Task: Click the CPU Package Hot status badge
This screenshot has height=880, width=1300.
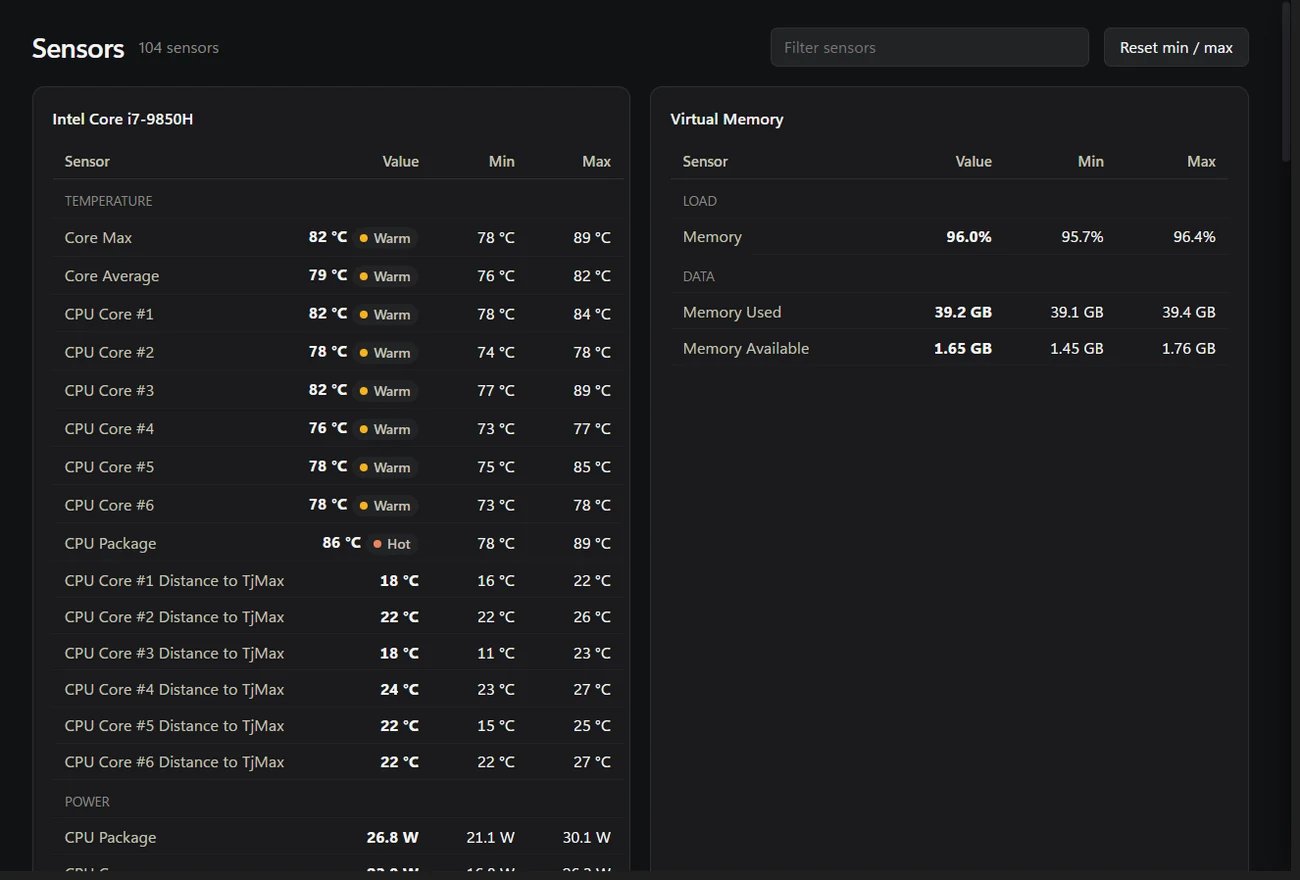Action: (x=392, y=544)
